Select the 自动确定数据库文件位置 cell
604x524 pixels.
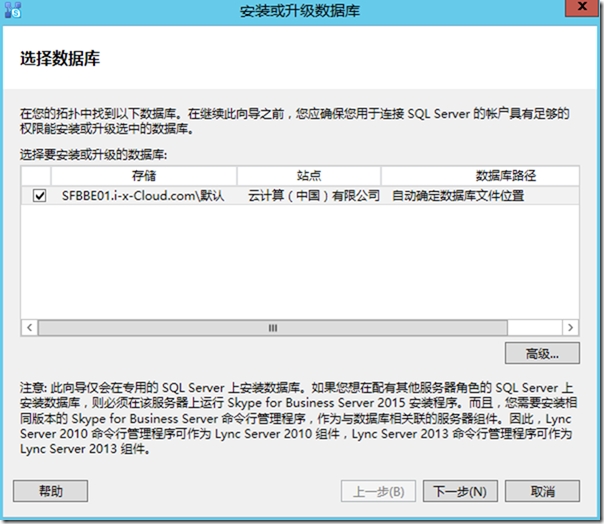pos(458,196)
